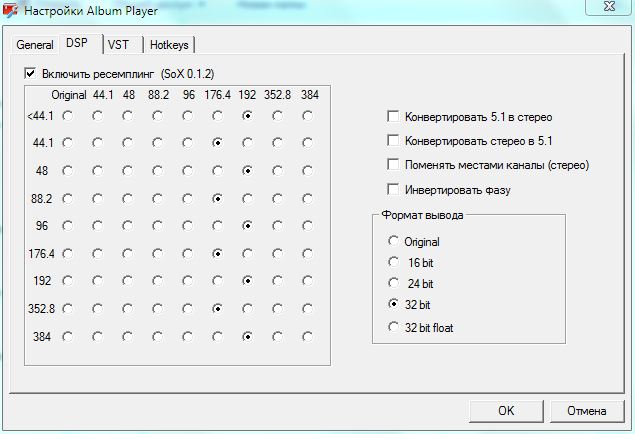Click the Album Player title bar icon
This screenshot has width=635, height=434.
[x=10, y=10]
